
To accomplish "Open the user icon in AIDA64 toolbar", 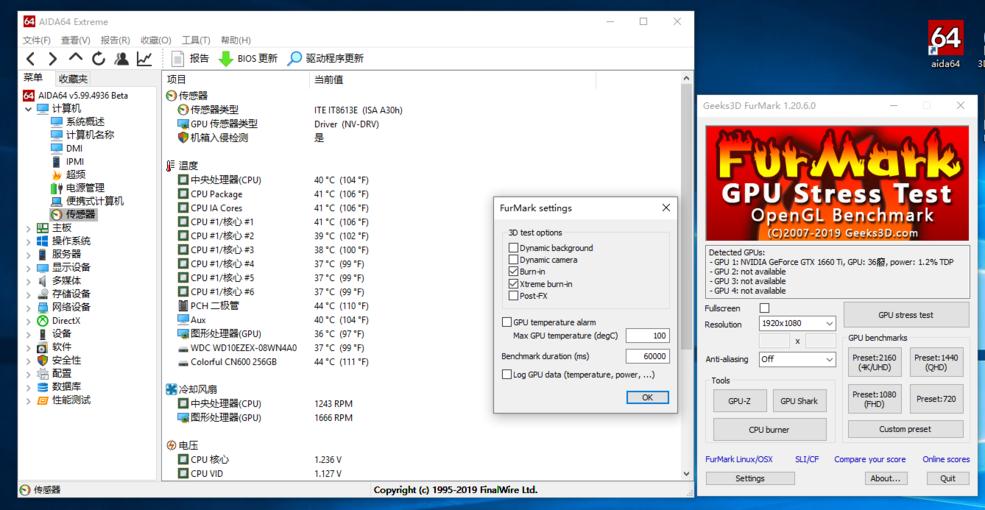I will pos(121,58).
